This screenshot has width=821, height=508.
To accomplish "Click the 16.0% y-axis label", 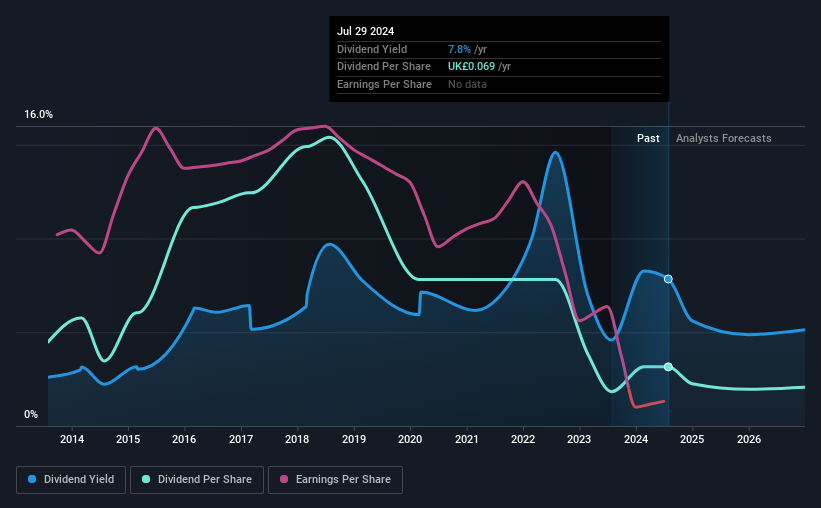I will pyautogui.click(x=38, y=115).
